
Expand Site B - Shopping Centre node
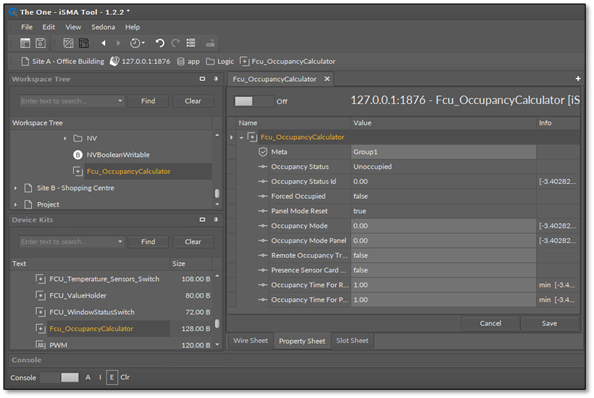16,188
